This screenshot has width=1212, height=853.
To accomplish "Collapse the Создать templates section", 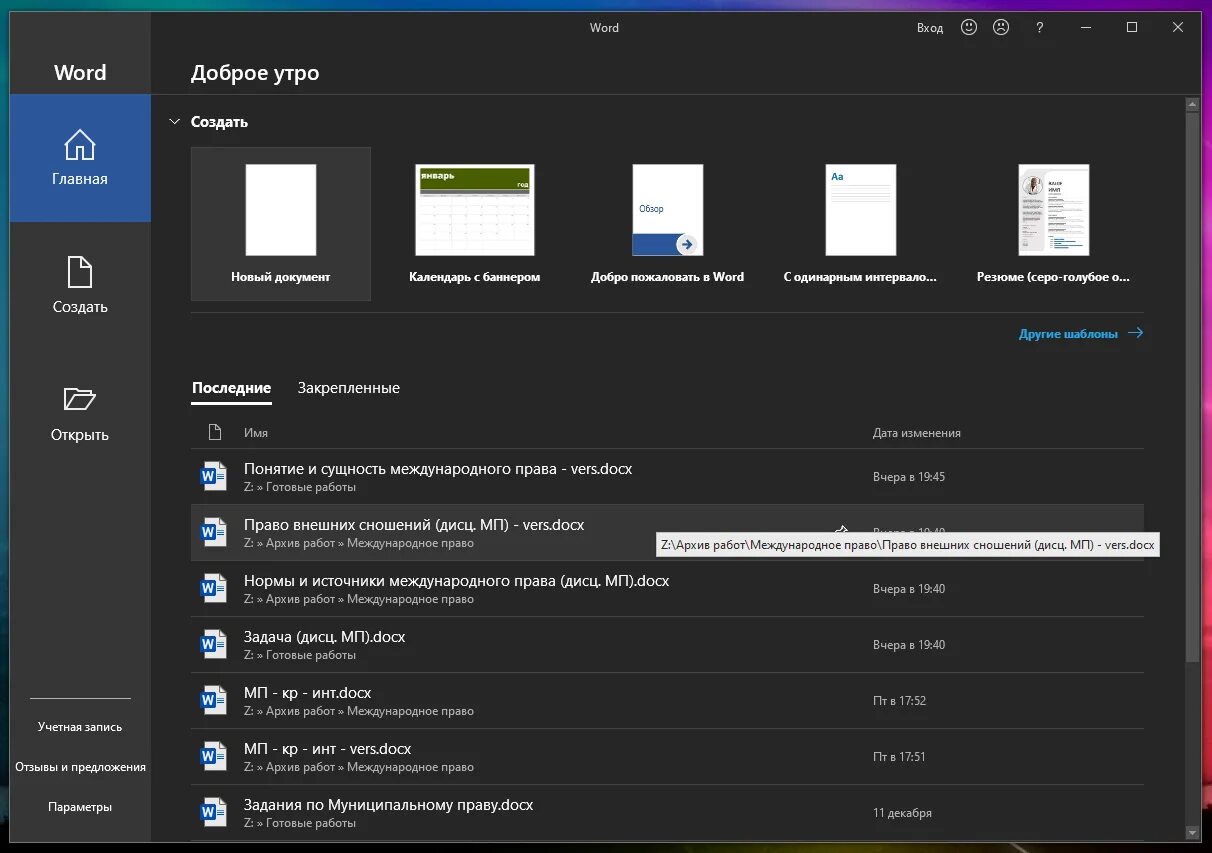I will 174,122.
